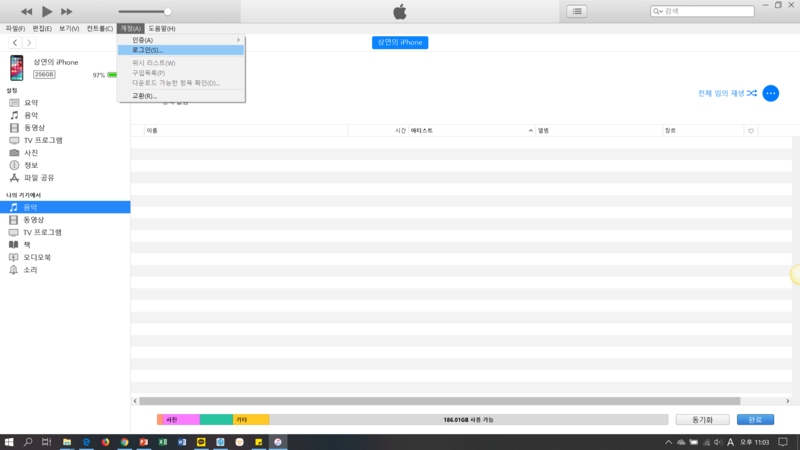Open the 컨트롤(C) menu

tap(99, 29)
